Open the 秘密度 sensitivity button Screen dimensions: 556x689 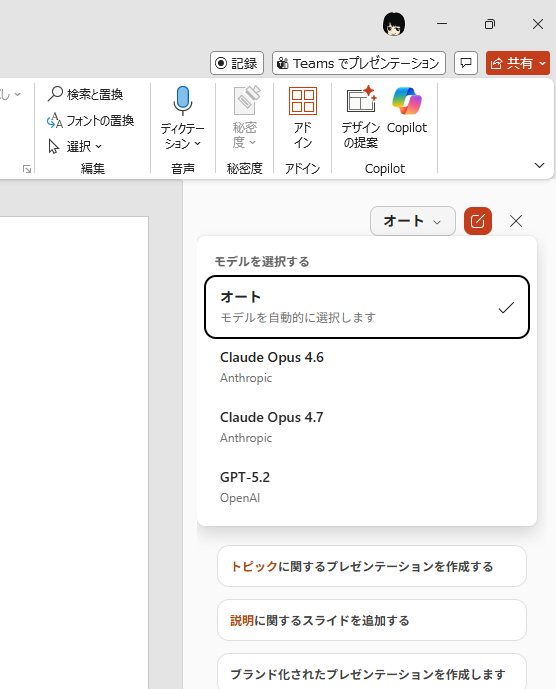click(244, 118)
